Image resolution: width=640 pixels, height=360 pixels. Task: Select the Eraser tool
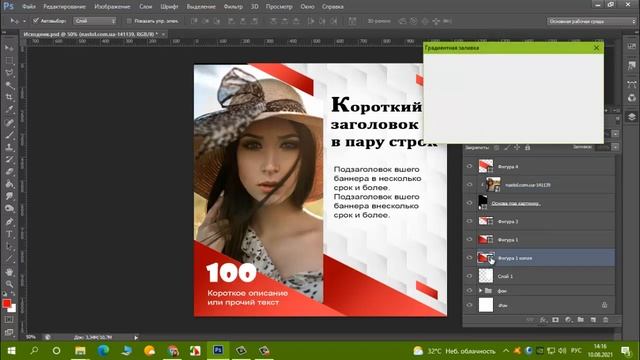9,171
